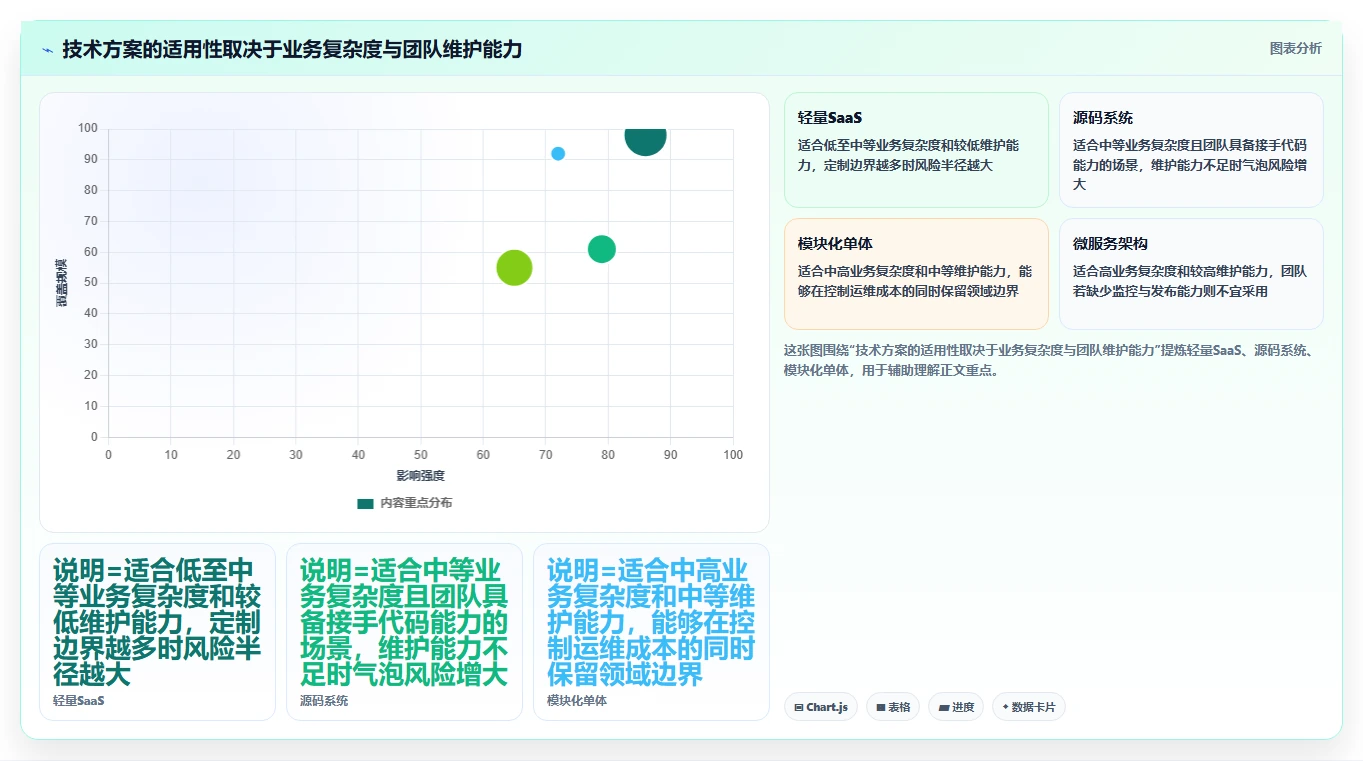
Task: Select the emerald green bubble near 79
Action: (601, 249)
